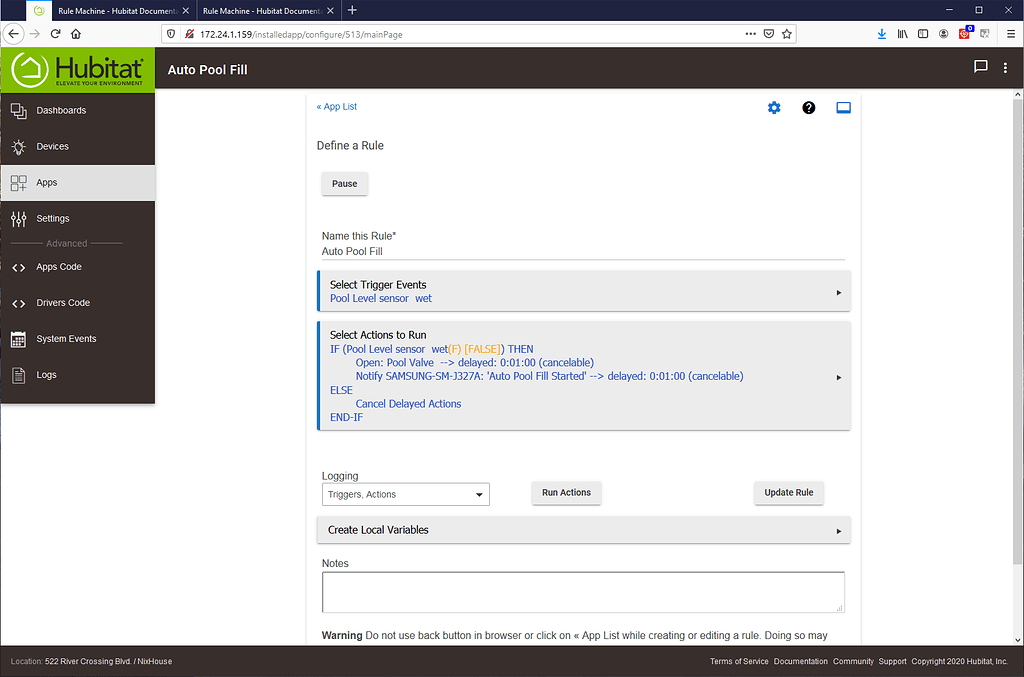Viewport: 1024px width, 677px height.
Task: Reload the page in browser toolbar
Action: 55,33
